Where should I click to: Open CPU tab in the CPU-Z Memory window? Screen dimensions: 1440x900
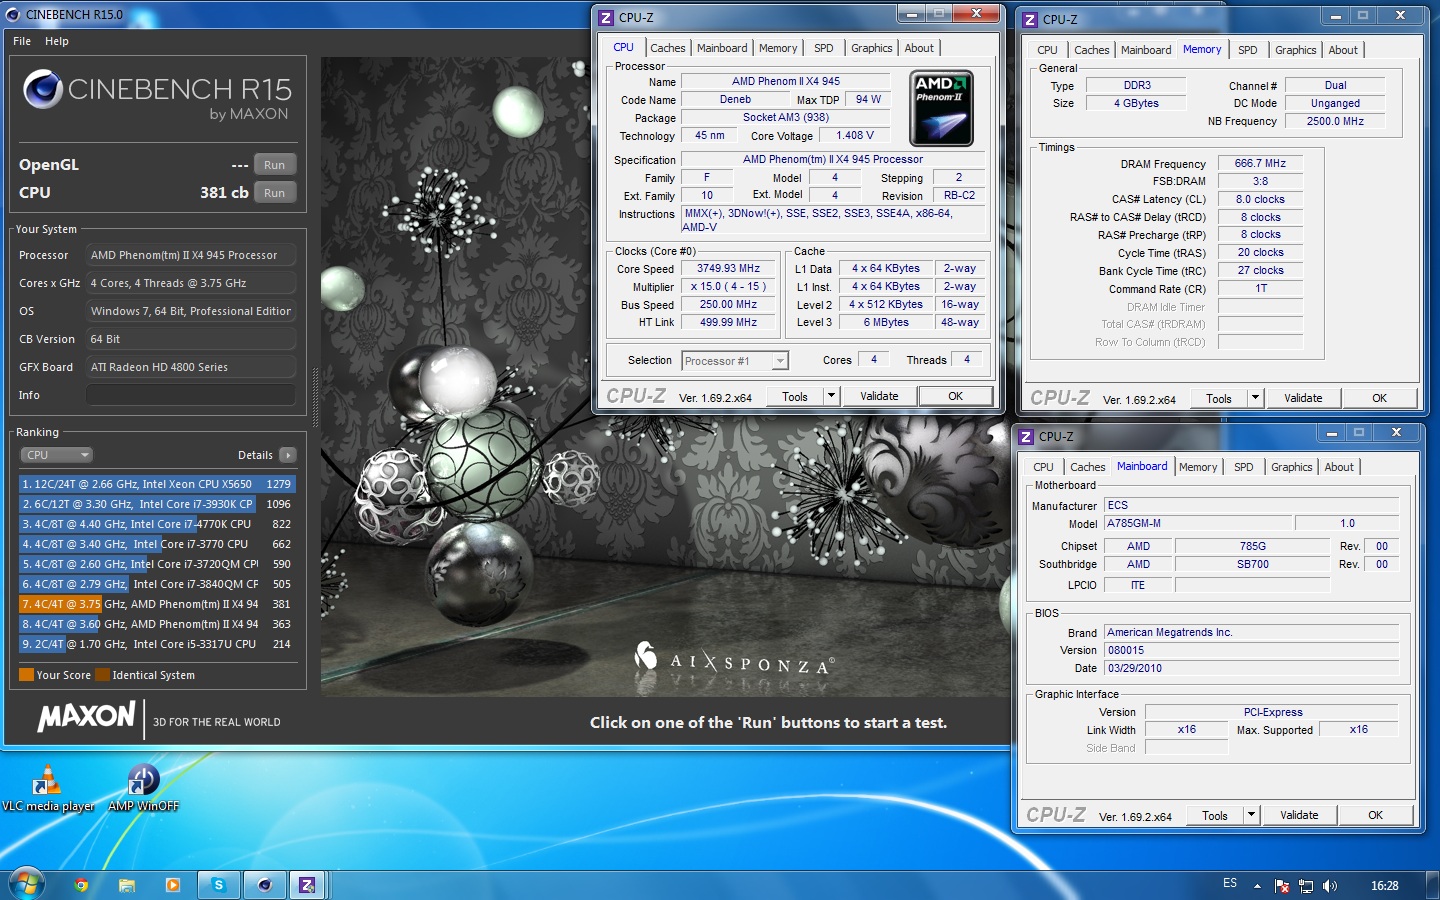[1047, 50]
